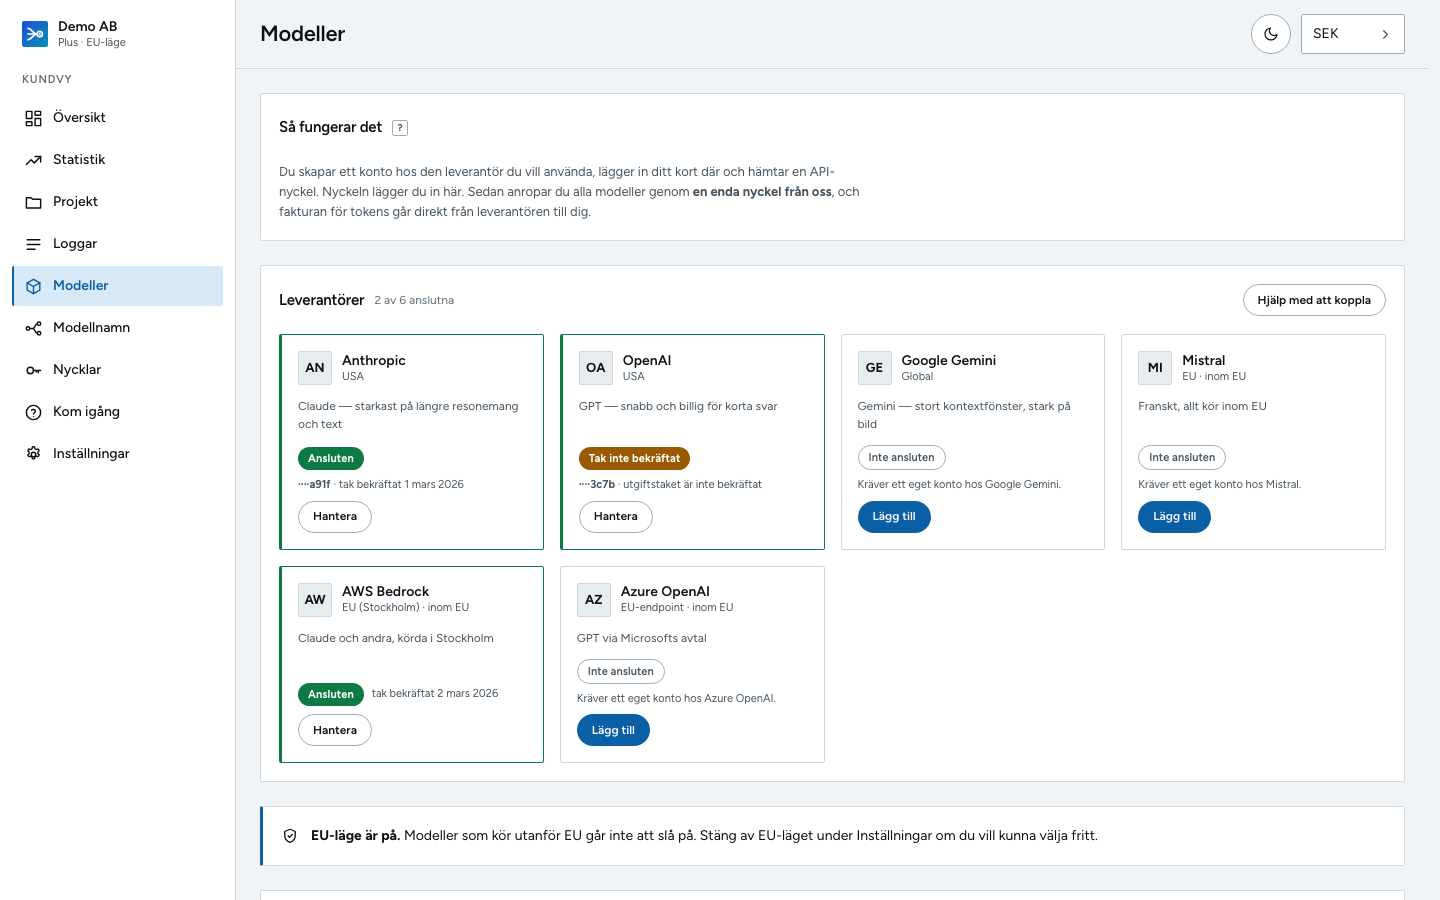
Task: Click the Modeller cube icon
Action: [34, 286]
